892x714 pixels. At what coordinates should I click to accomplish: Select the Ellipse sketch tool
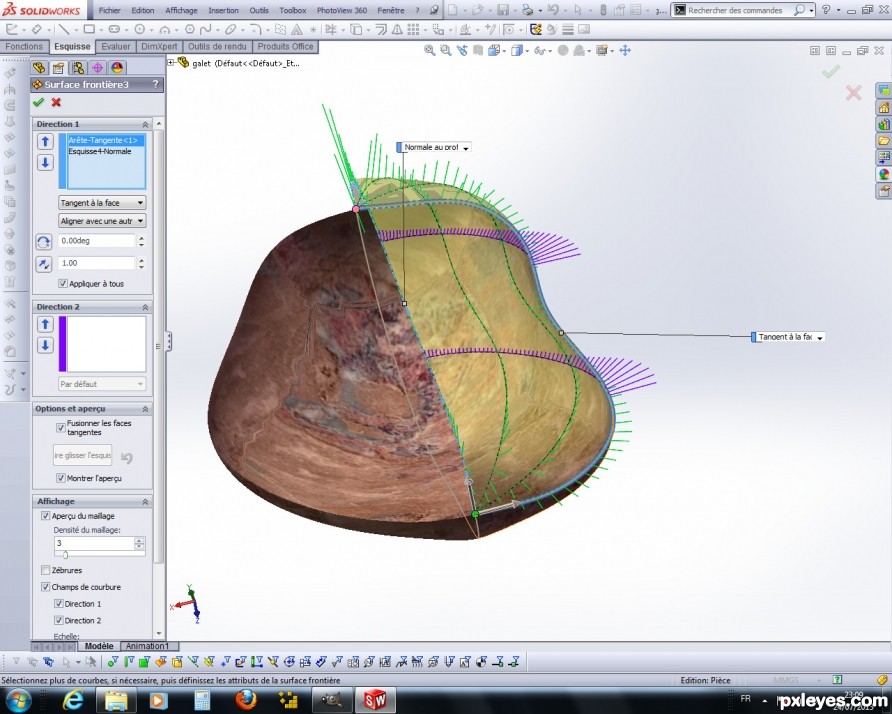tap(230, 29)
